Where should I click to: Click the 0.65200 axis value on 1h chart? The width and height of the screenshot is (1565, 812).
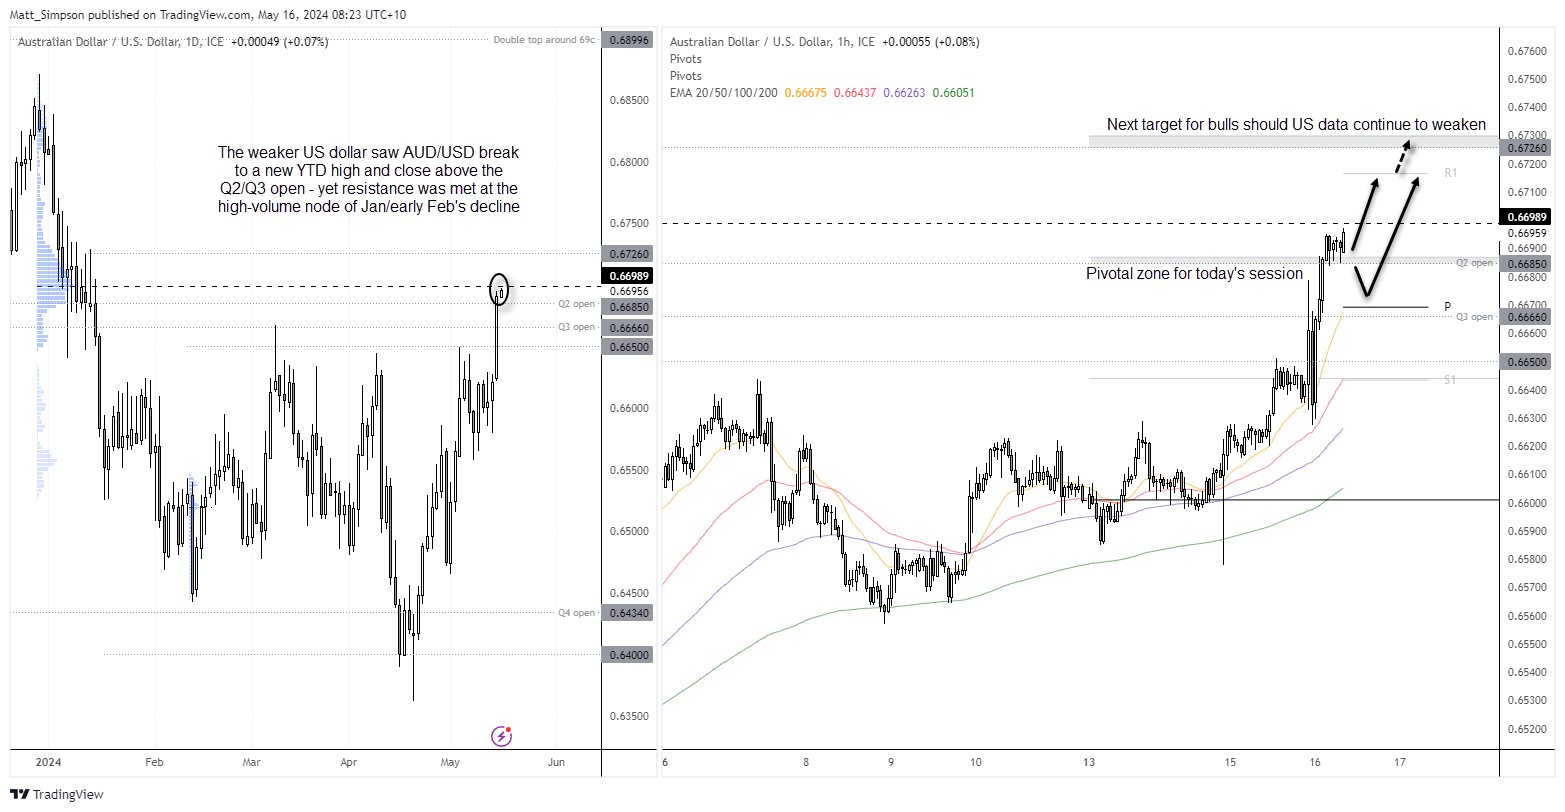click(x=1527, y=729)
